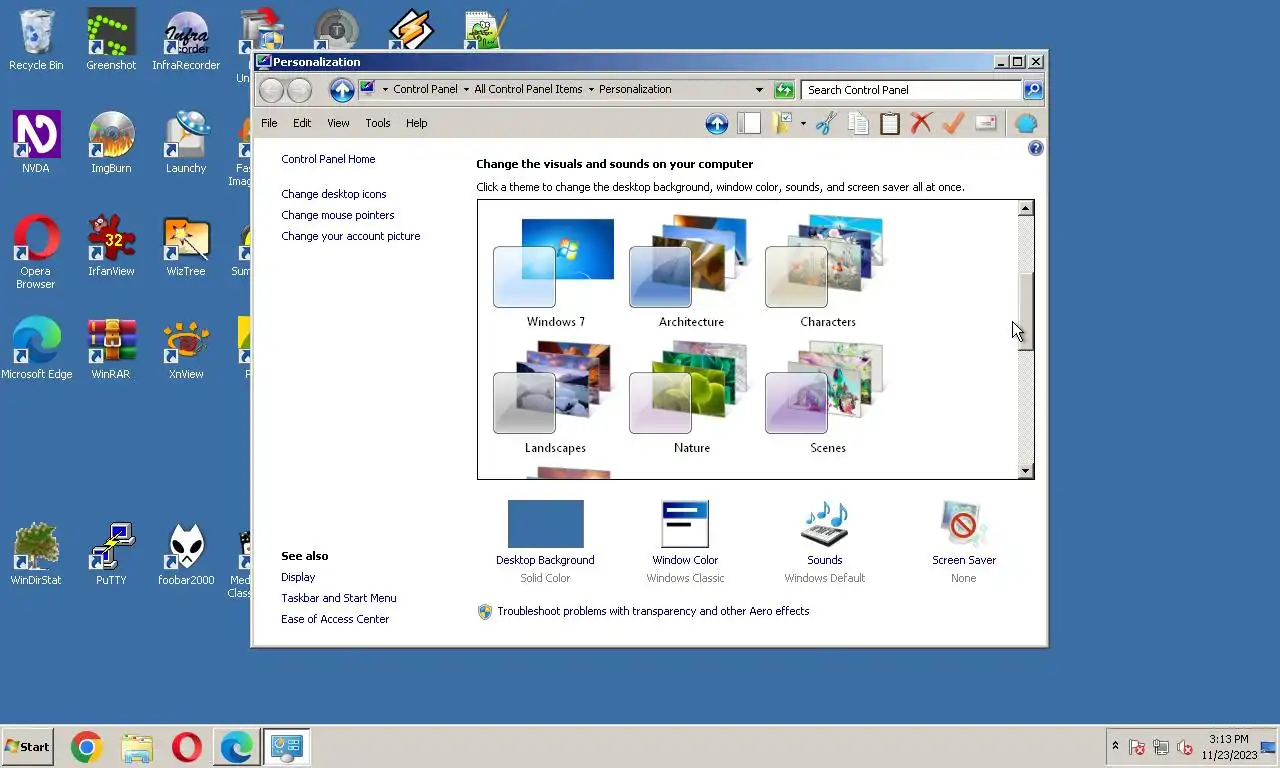Expand the dropdown arrow after Control Panel breadcrumb
The width and height of the screenshot is (1280, 768).
465,90
